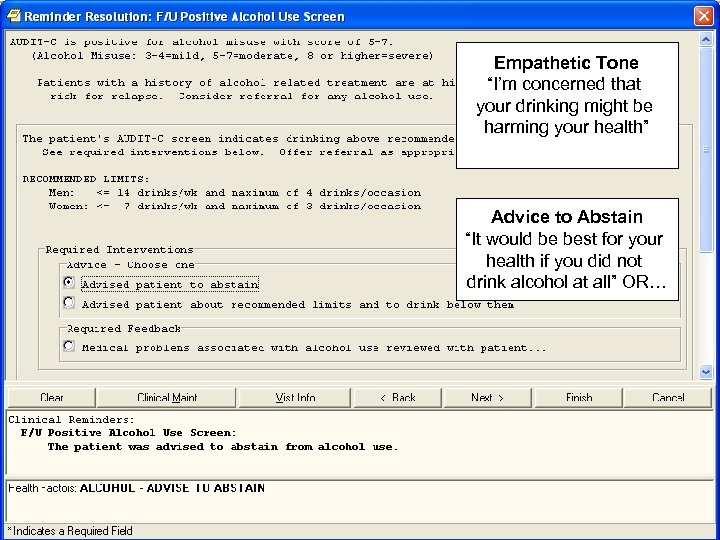Click 'F/U Positive Alcohol Use Screen:' reminder text
Viewport: 720px width, 540px height.
pyautogui.click(x=129, y=433)
